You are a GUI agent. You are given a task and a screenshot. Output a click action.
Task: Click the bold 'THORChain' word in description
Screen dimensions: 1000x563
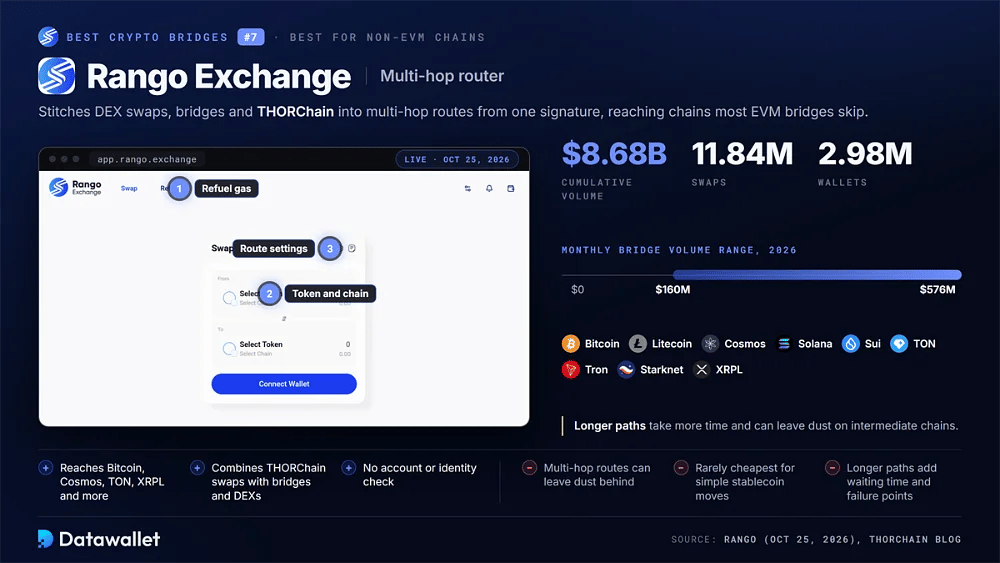pyautogui.click(x=295, y=112)
